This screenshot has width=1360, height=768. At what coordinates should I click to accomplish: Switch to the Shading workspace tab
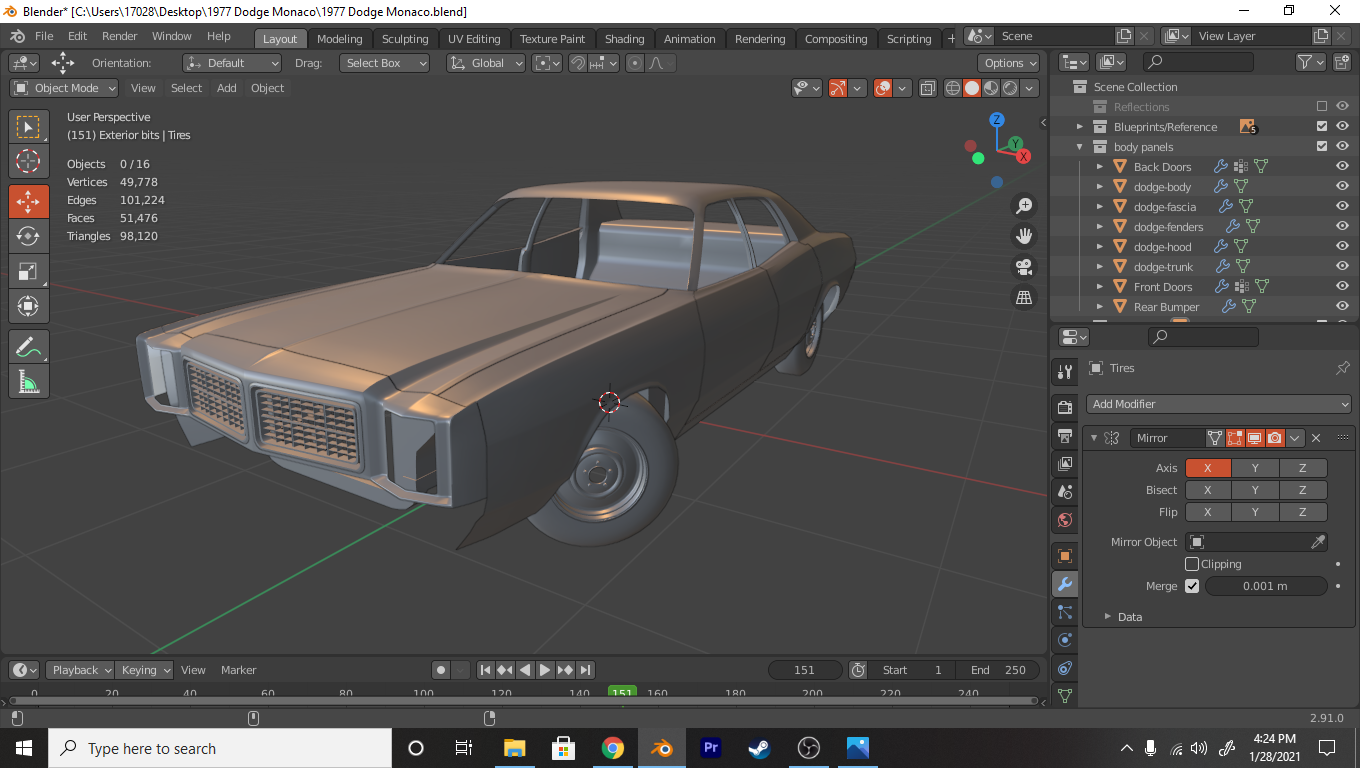click(624, 39)
